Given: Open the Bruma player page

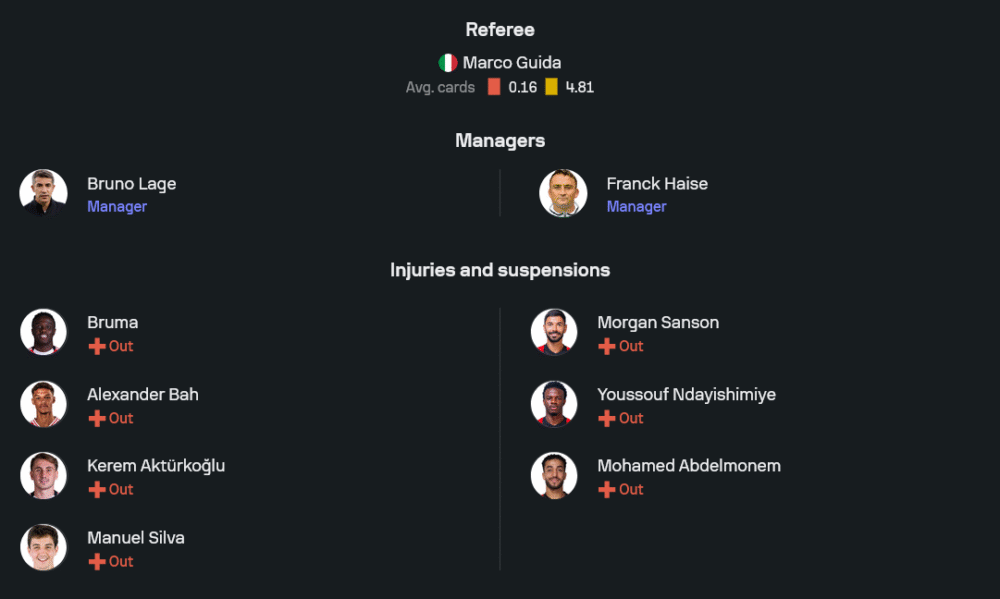Looking at the screenshot, I should pos(112,323).
